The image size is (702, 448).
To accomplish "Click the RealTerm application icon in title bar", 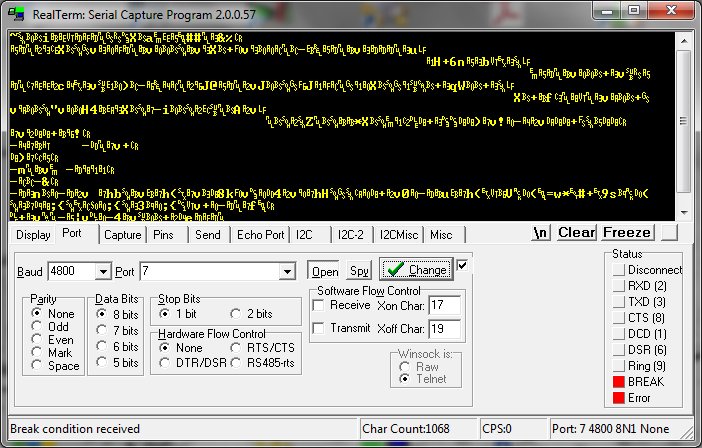I will 17,14.
